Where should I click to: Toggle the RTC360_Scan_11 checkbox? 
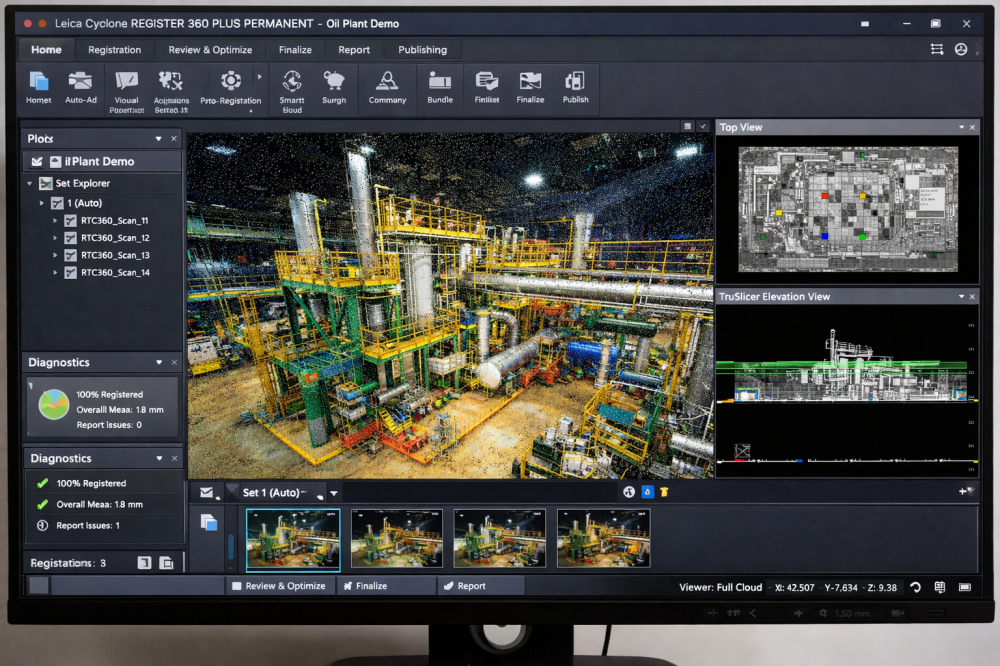click(x=70, y=221)
